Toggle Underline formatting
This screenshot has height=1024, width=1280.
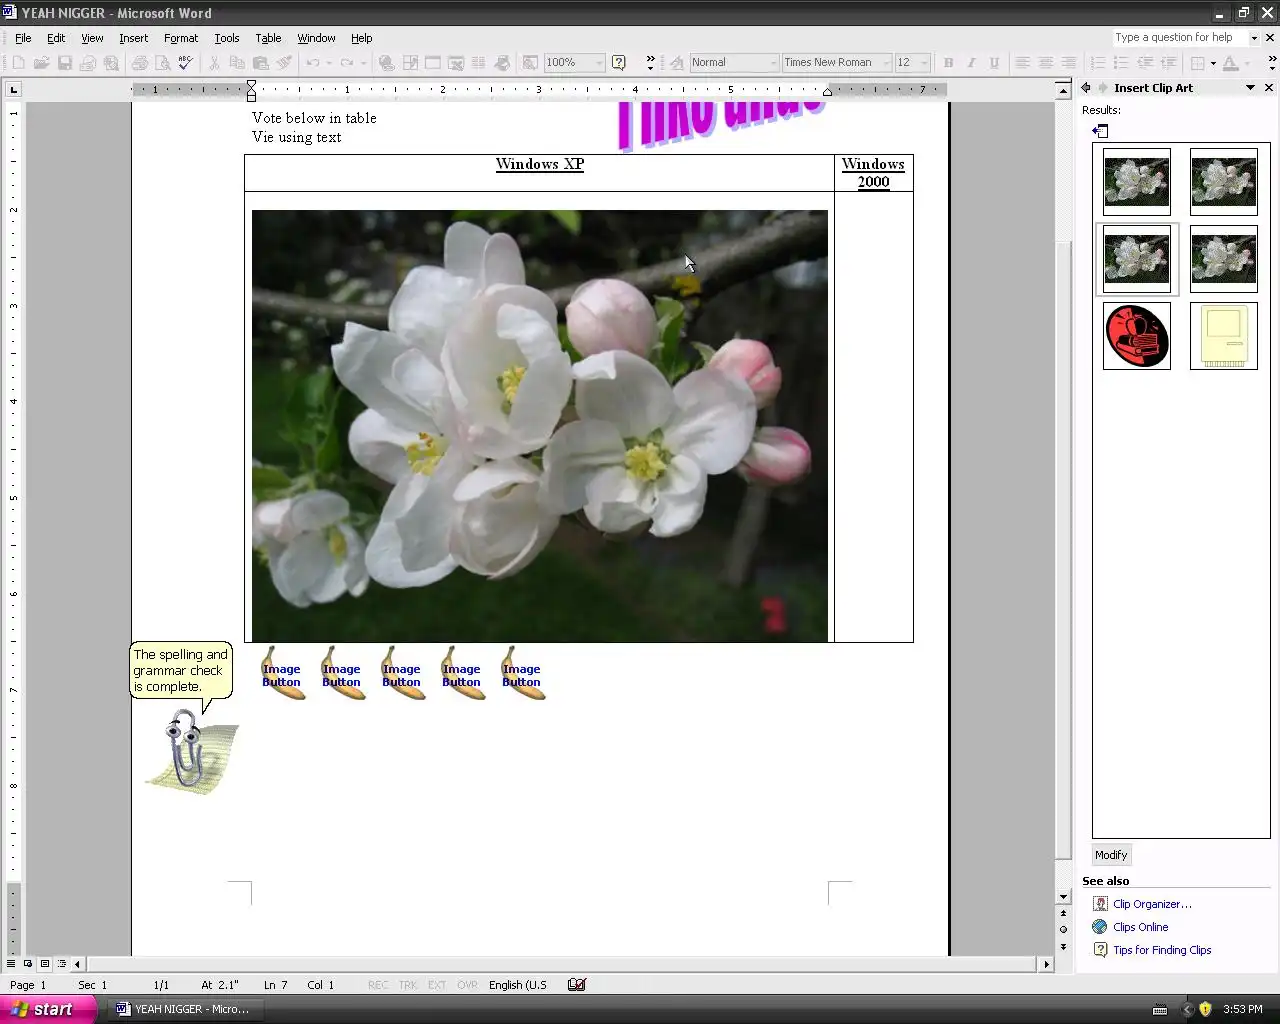pyautogui.click(x=994, y=62)
